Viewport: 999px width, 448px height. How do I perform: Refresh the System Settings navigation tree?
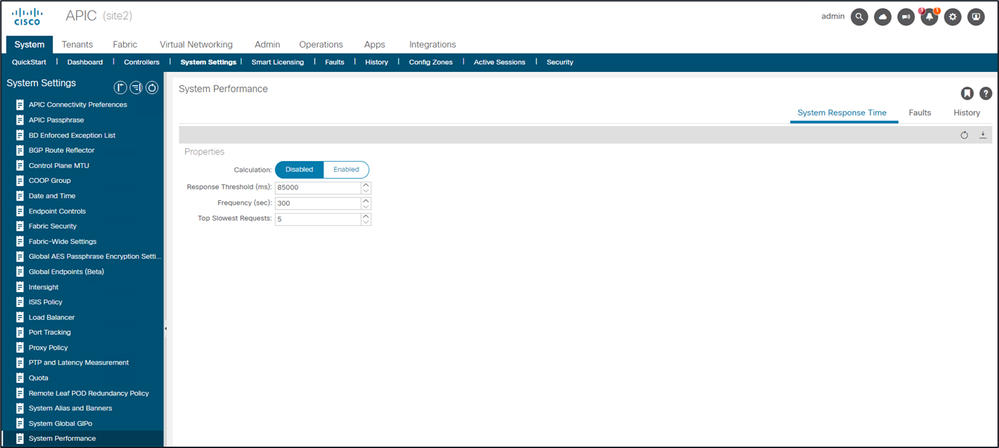click(x=152, y=88)
